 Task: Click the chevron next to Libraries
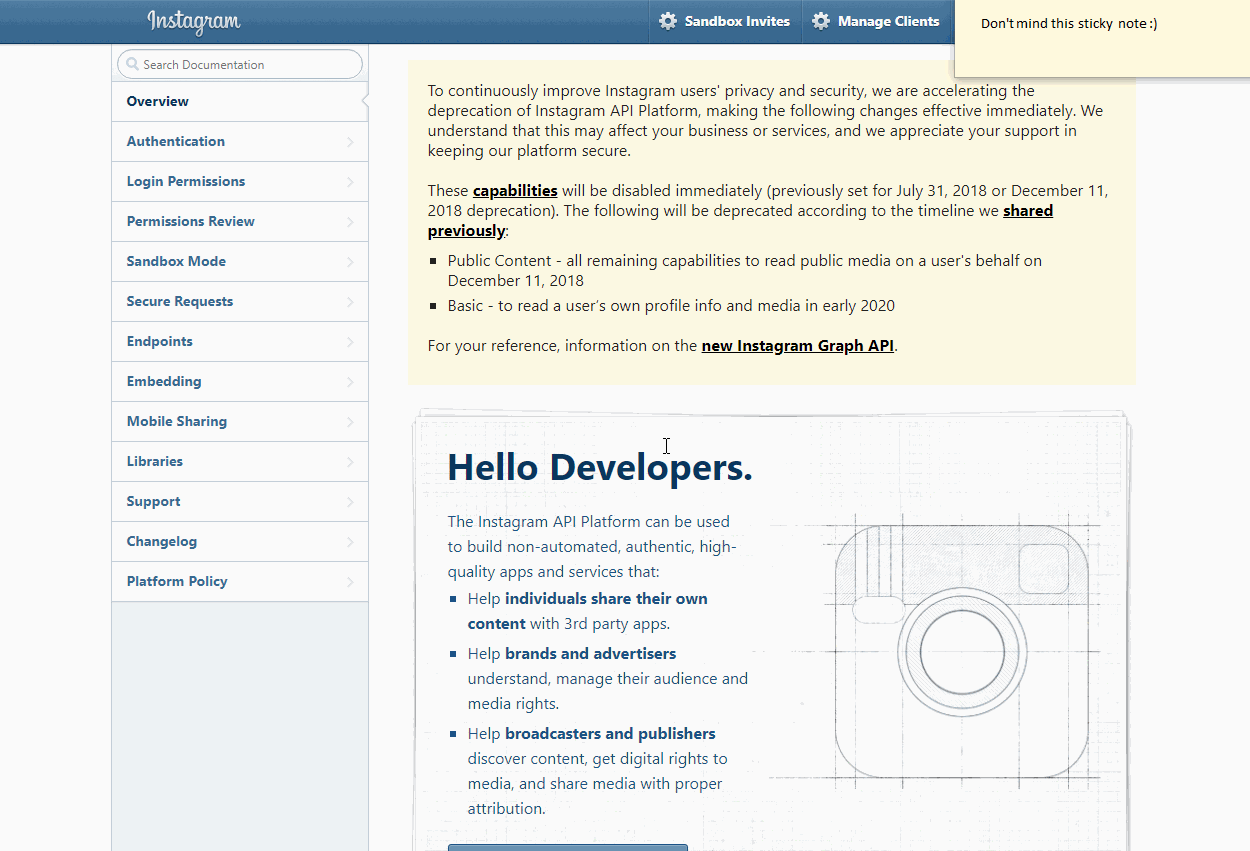coord(350,462)
